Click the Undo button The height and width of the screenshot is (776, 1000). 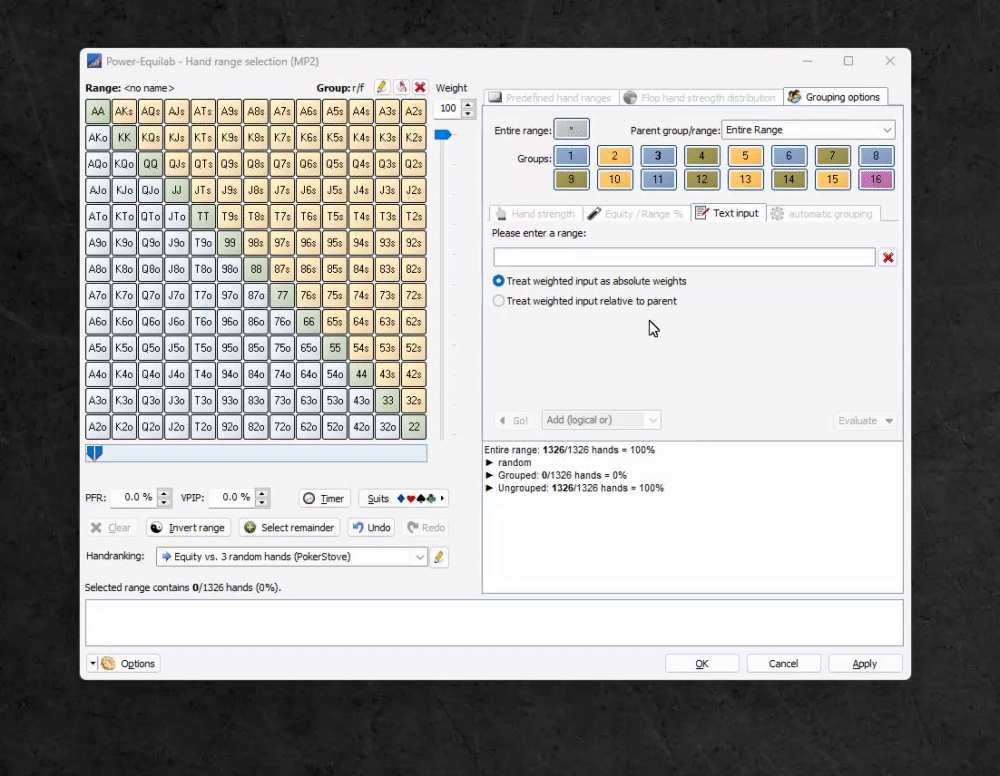[x=371, y=528]
